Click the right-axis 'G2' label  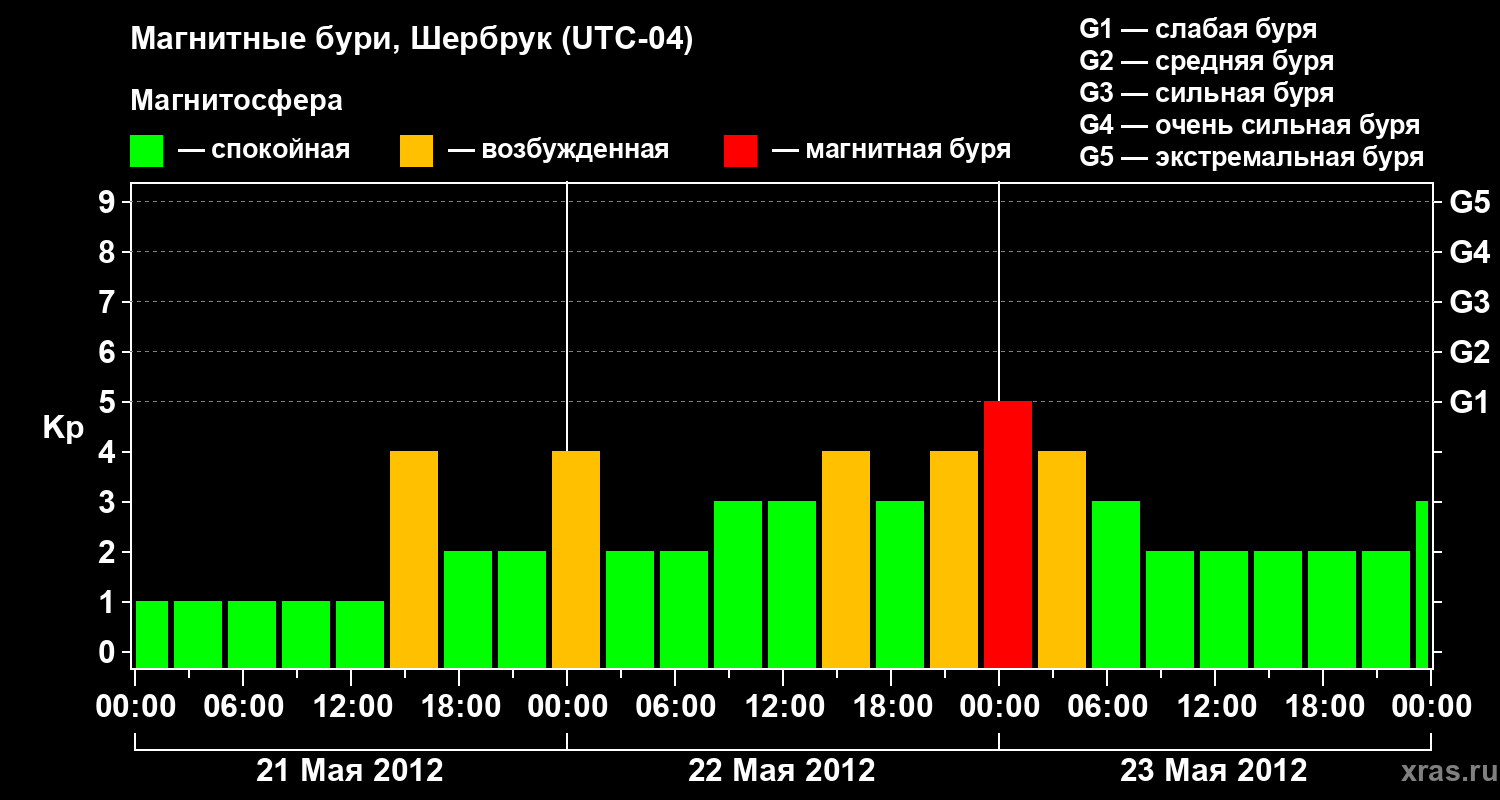point(1469,352)
